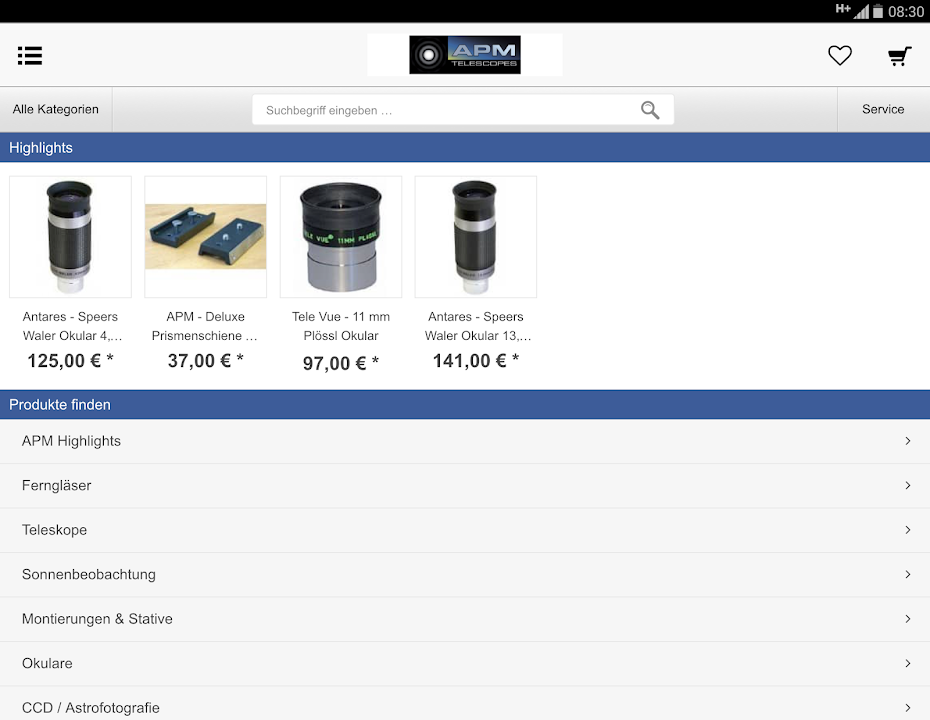Screen dimensions: 930x720
Task: Open Antares Speers Waler Okular 4 thumbnail
Action: [70, 237]
